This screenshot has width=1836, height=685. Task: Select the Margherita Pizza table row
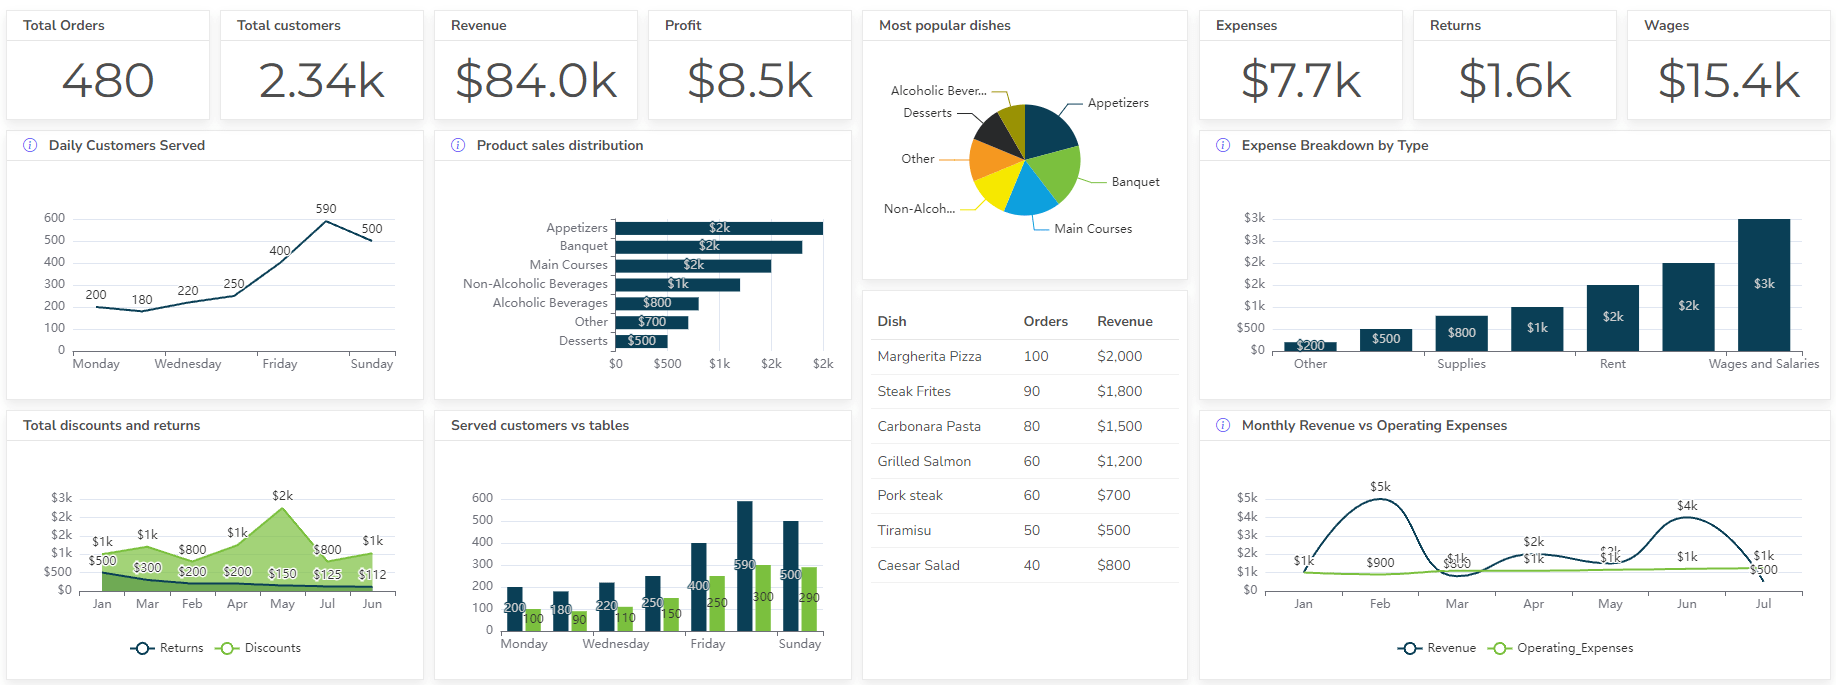click(1024, 356)
